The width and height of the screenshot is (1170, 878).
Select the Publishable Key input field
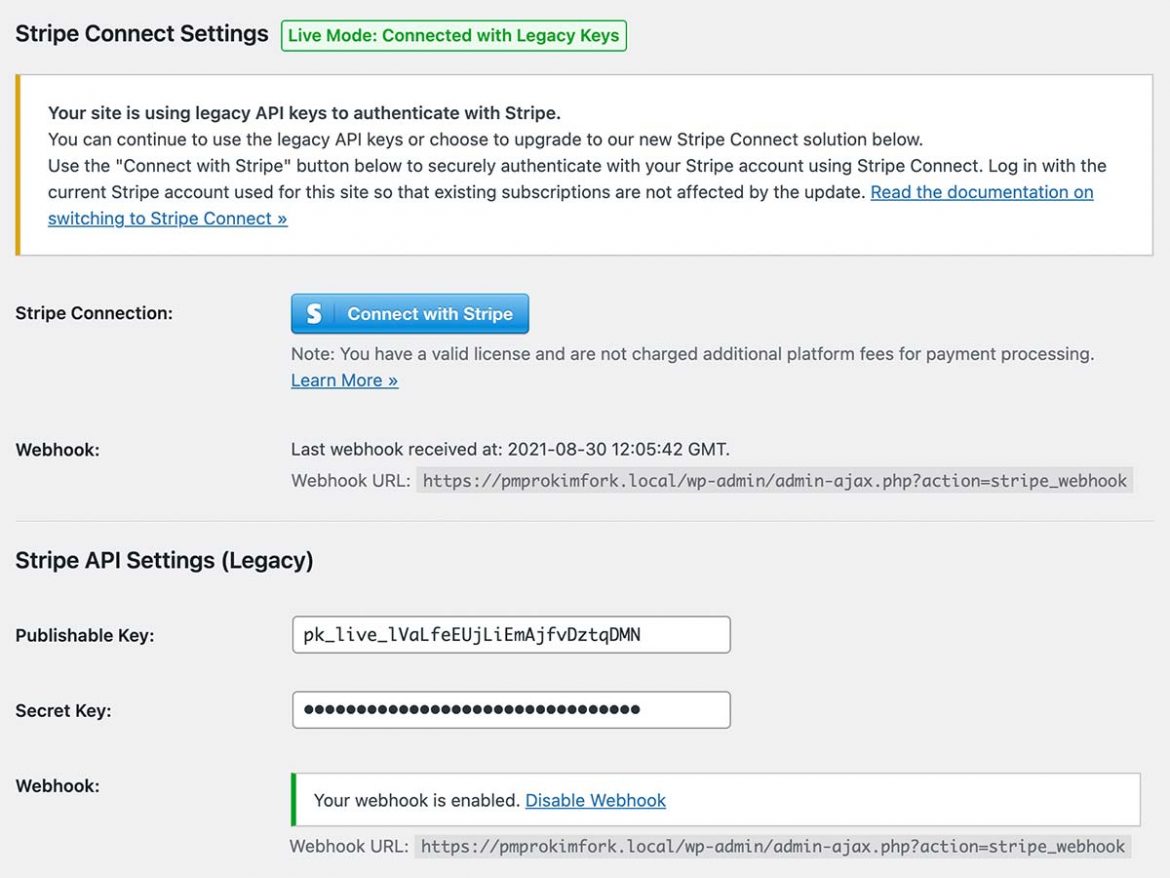click(x=510, y=634)
